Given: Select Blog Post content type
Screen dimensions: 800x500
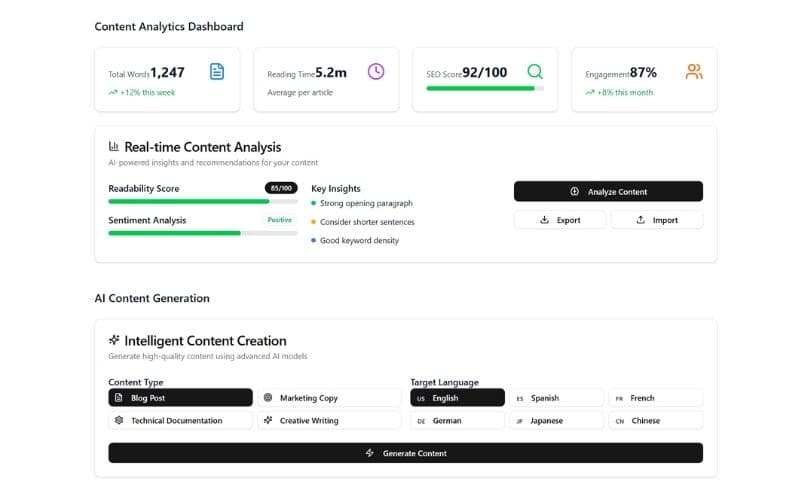Looking at the screenshot, I should click(180, 398).
